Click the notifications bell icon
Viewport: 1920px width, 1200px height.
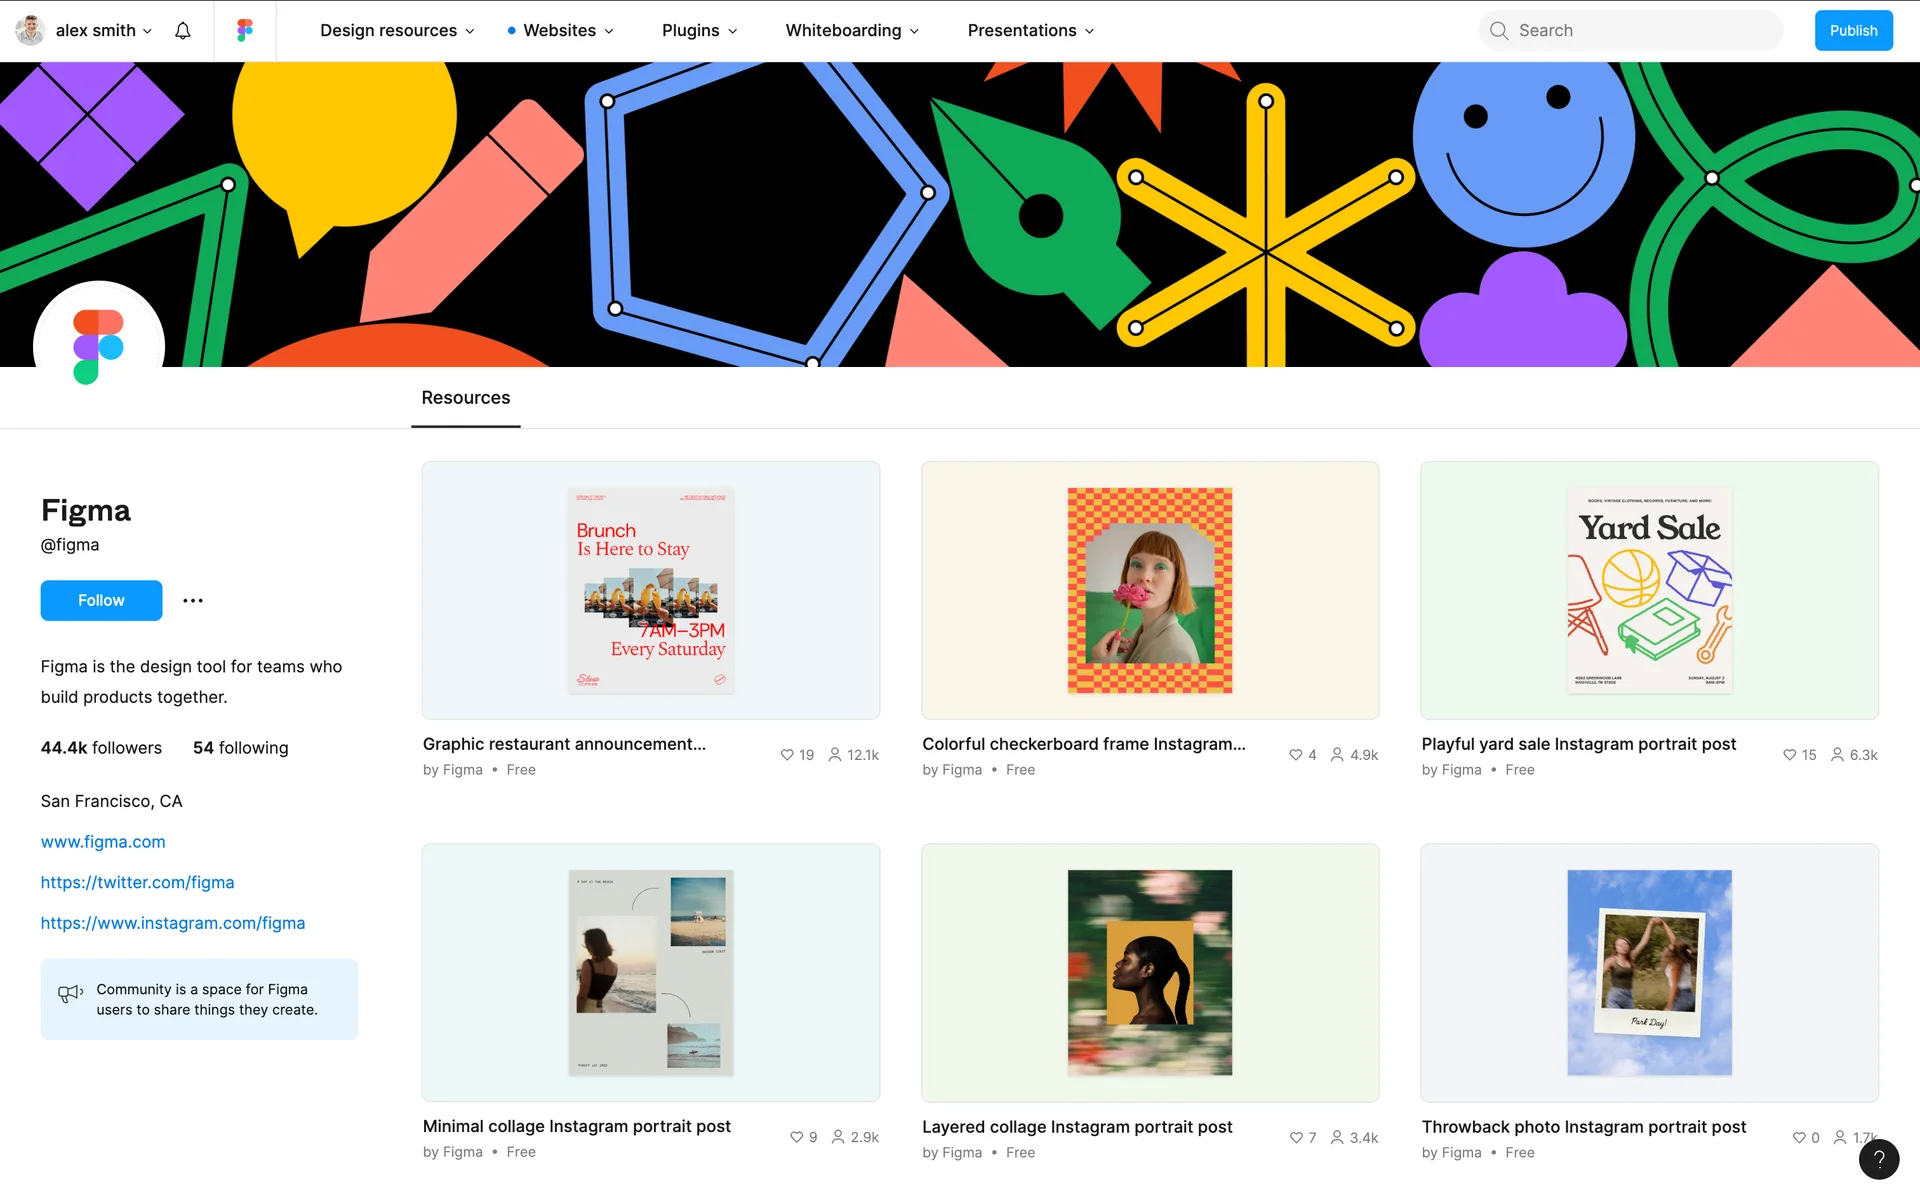point(182,31)
